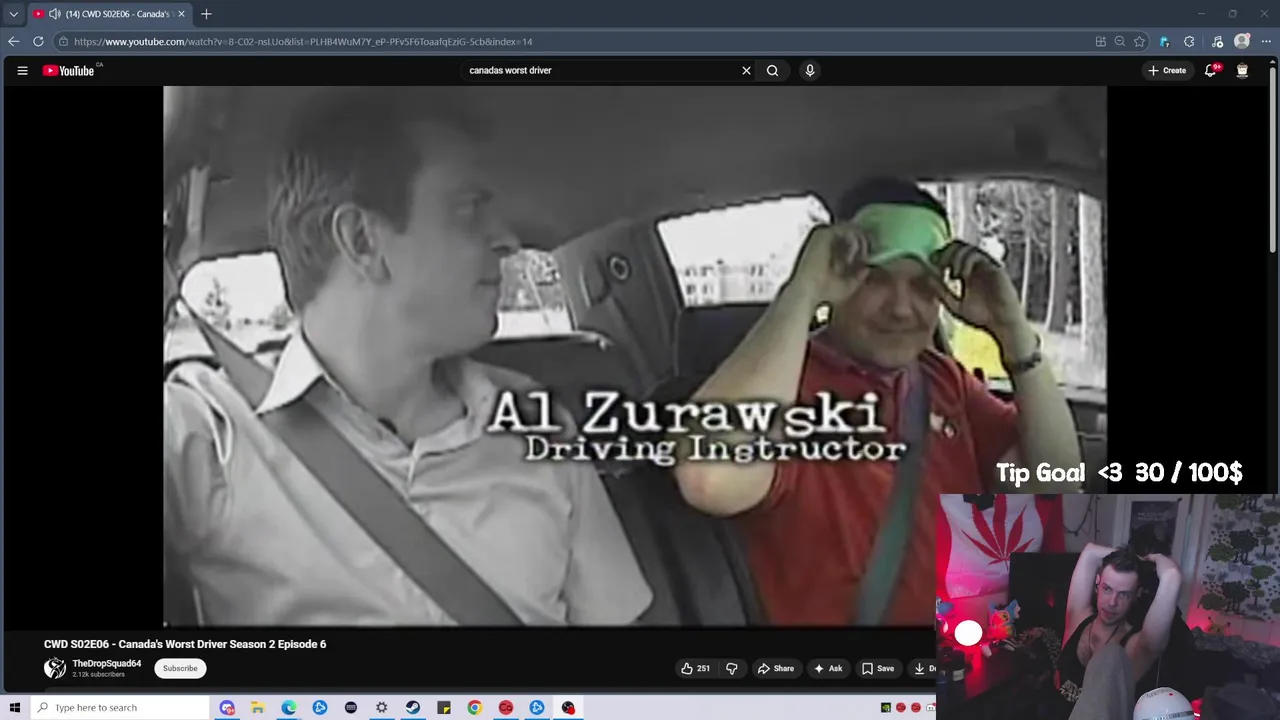Open TheDropSquad64 channel name link
The image size is (1280, 720).
click(x=106, y=663)
